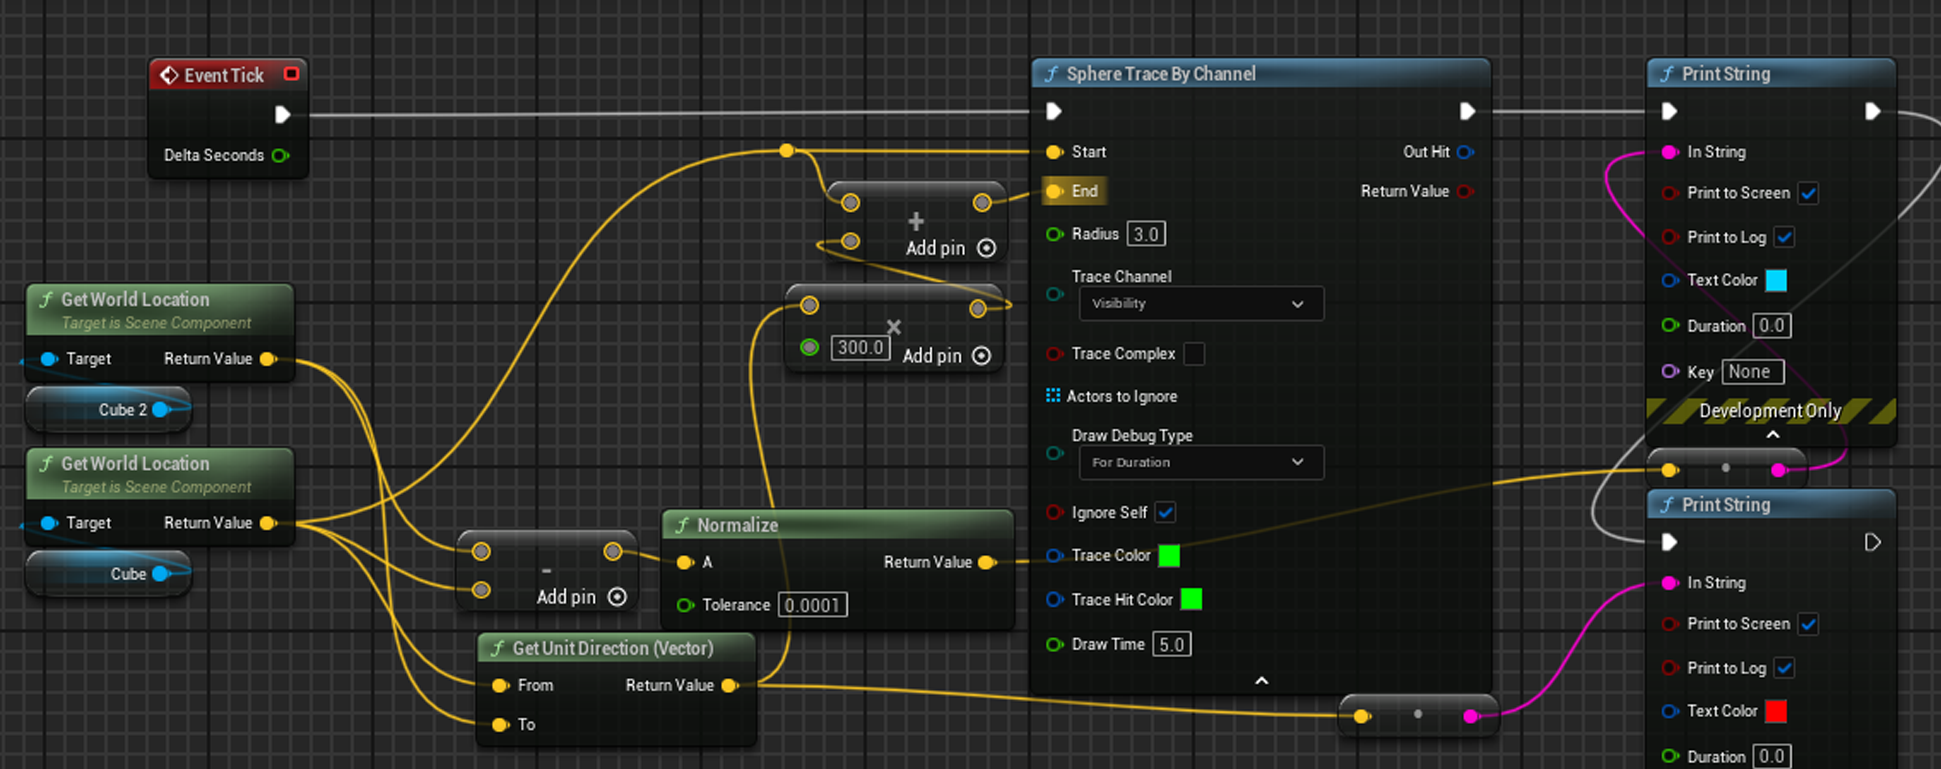This screenshot has height=769, width=1941.
Task: Select the Event Tick node title
Action: tap(224, 75)
